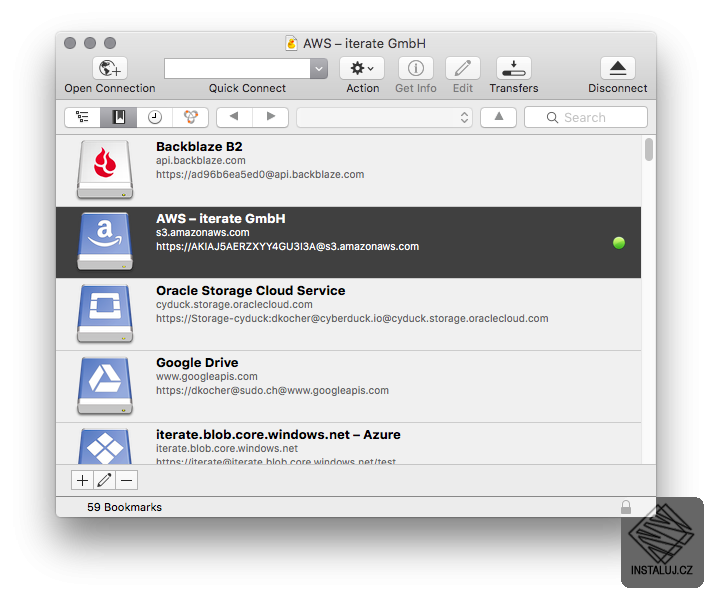
Task: Click the Disconnect eject icon
Action: pos(618,68)
